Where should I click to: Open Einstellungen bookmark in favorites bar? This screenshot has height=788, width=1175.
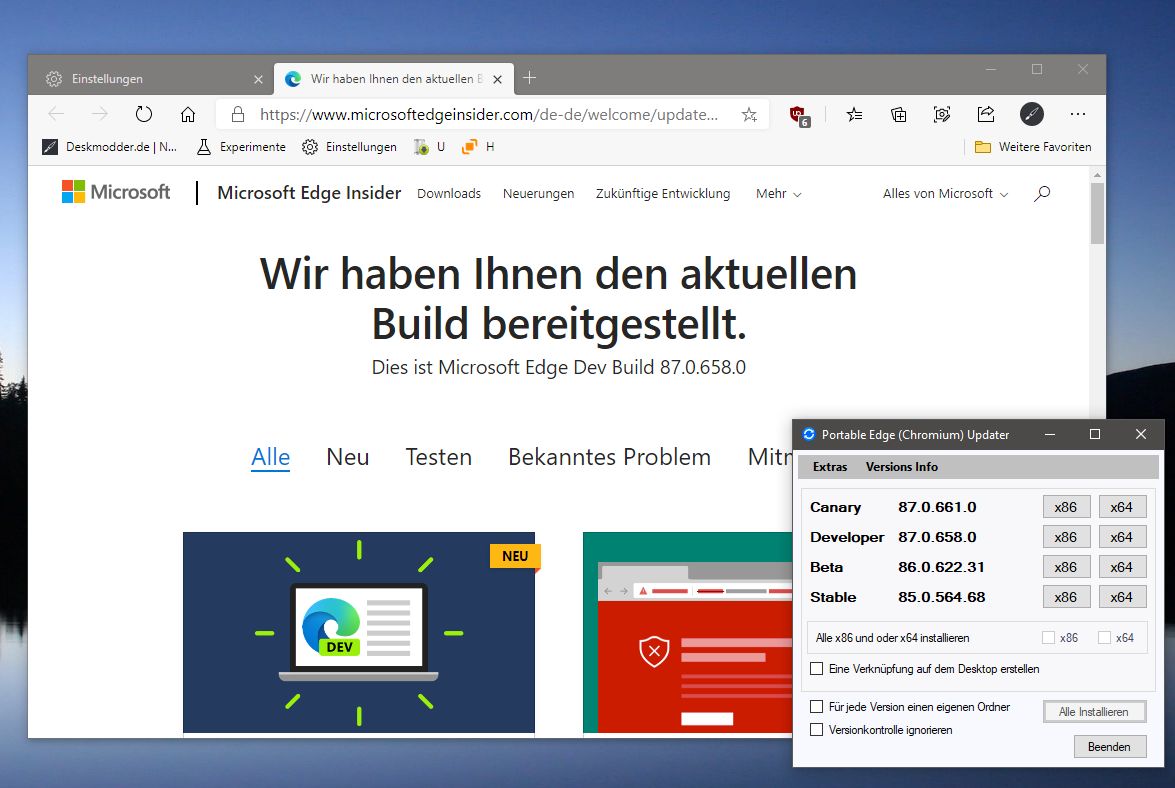pyautogui.click(x=349, y=147)
